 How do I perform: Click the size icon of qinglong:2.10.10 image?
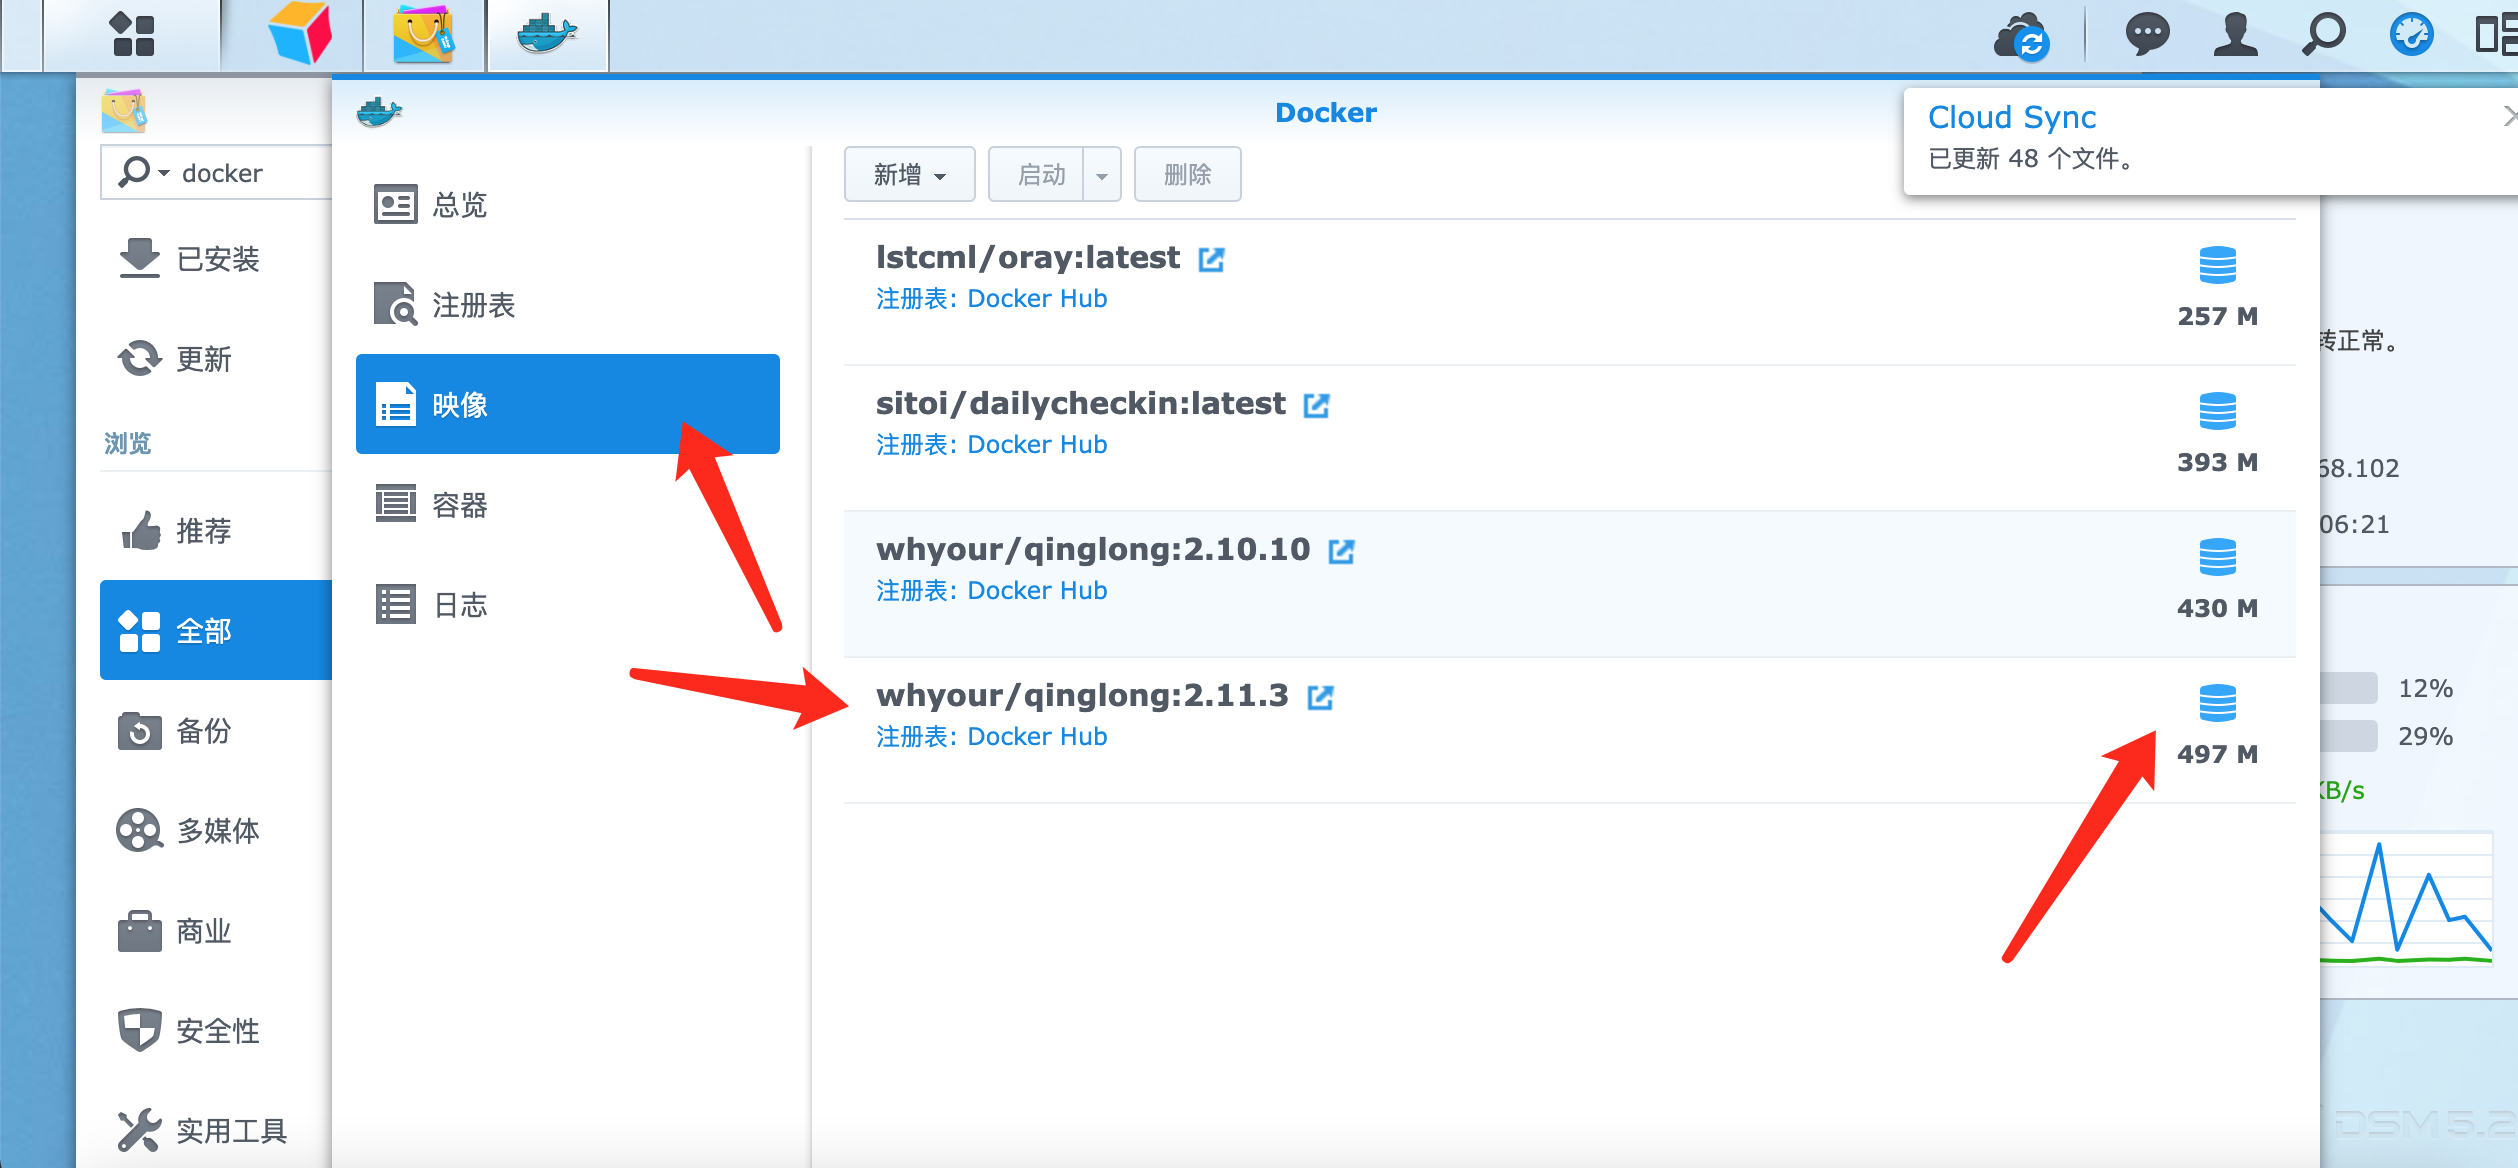pyautogui.click(x=2217, y=557)
